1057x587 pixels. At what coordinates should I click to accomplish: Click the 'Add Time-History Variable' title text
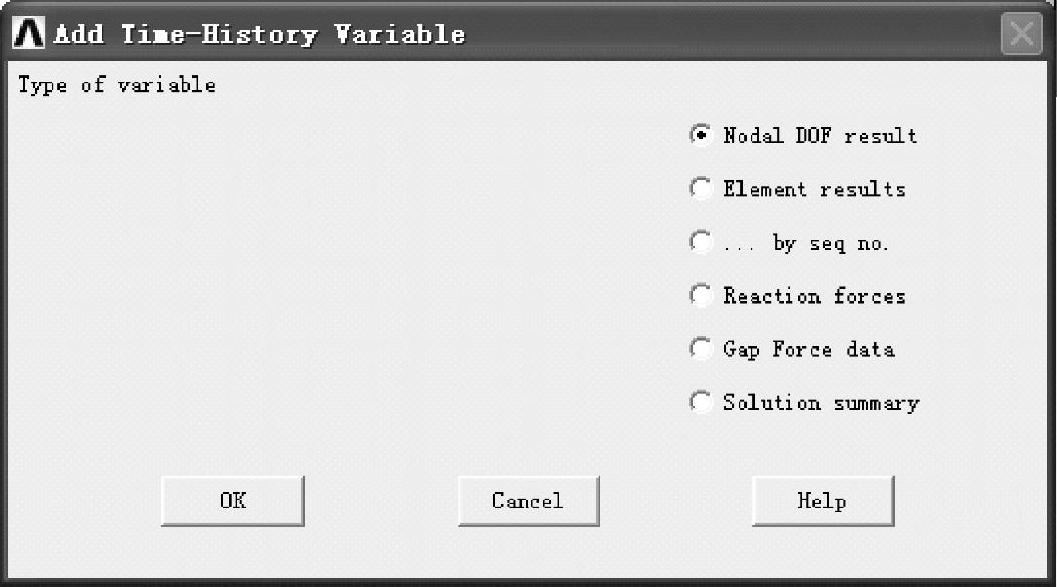(x=259, y=34)
